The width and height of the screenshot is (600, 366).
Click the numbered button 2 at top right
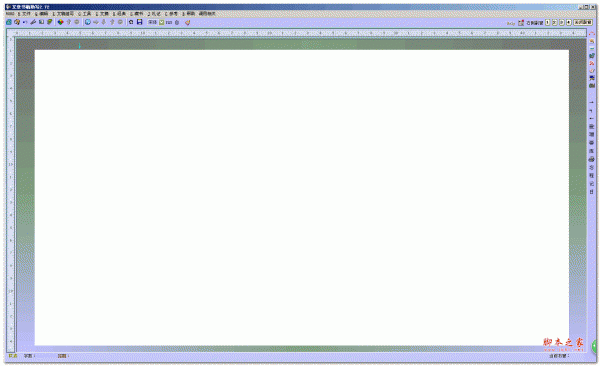tap(554, 23)
